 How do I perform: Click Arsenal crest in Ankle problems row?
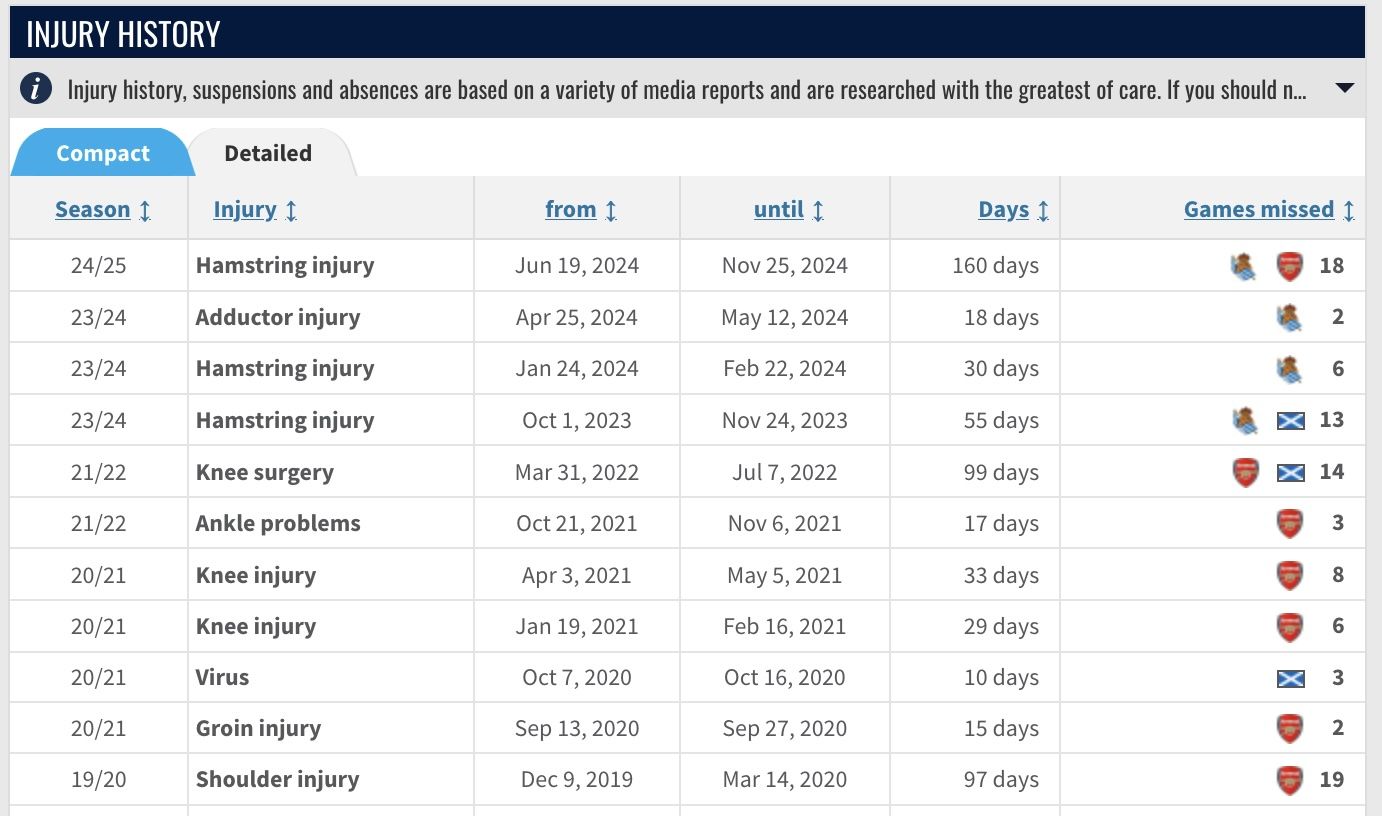[x=1290, y=524]
